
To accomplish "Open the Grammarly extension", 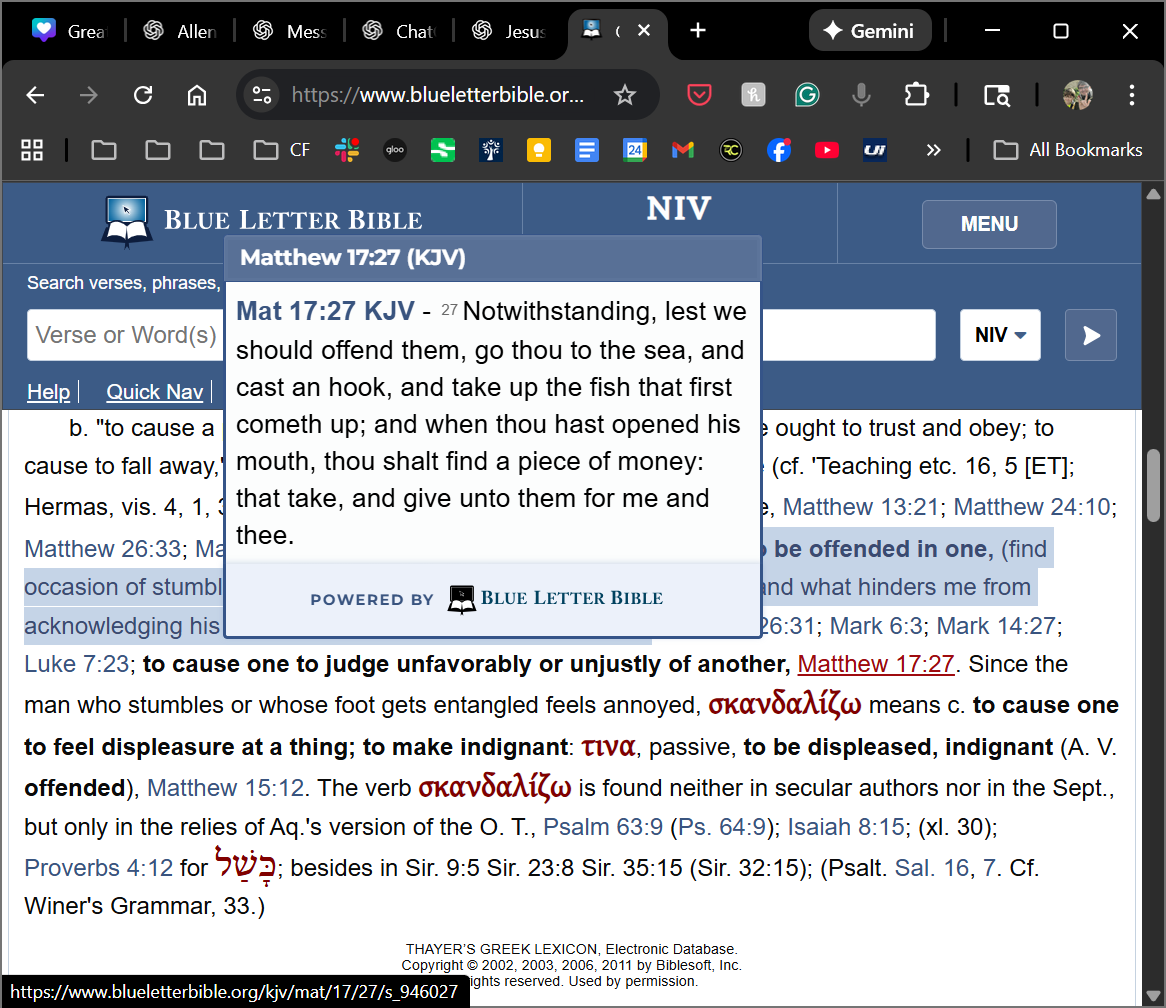I will pyautogui.click(x=807, y=95).
